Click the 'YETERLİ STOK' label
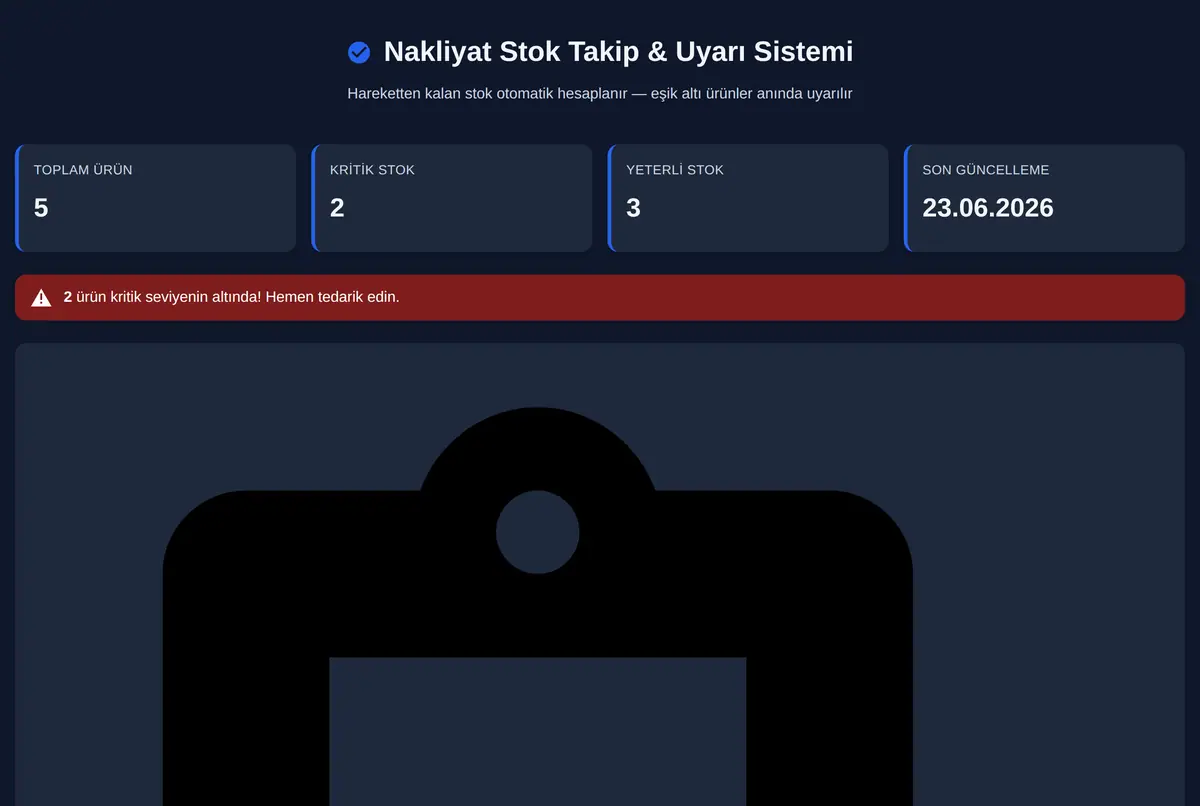The image size is (1200, 806). (675, 170)
